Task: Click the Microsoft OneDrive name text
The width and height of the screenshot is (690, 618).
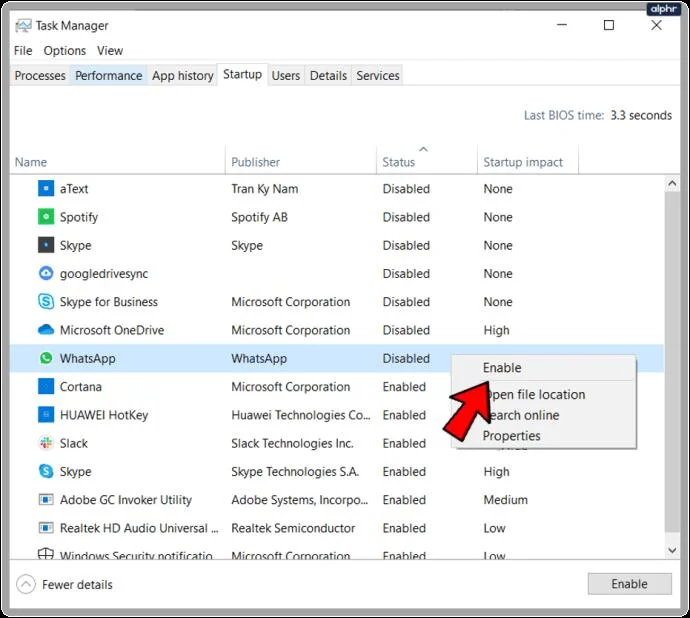Action: (112, 330)
